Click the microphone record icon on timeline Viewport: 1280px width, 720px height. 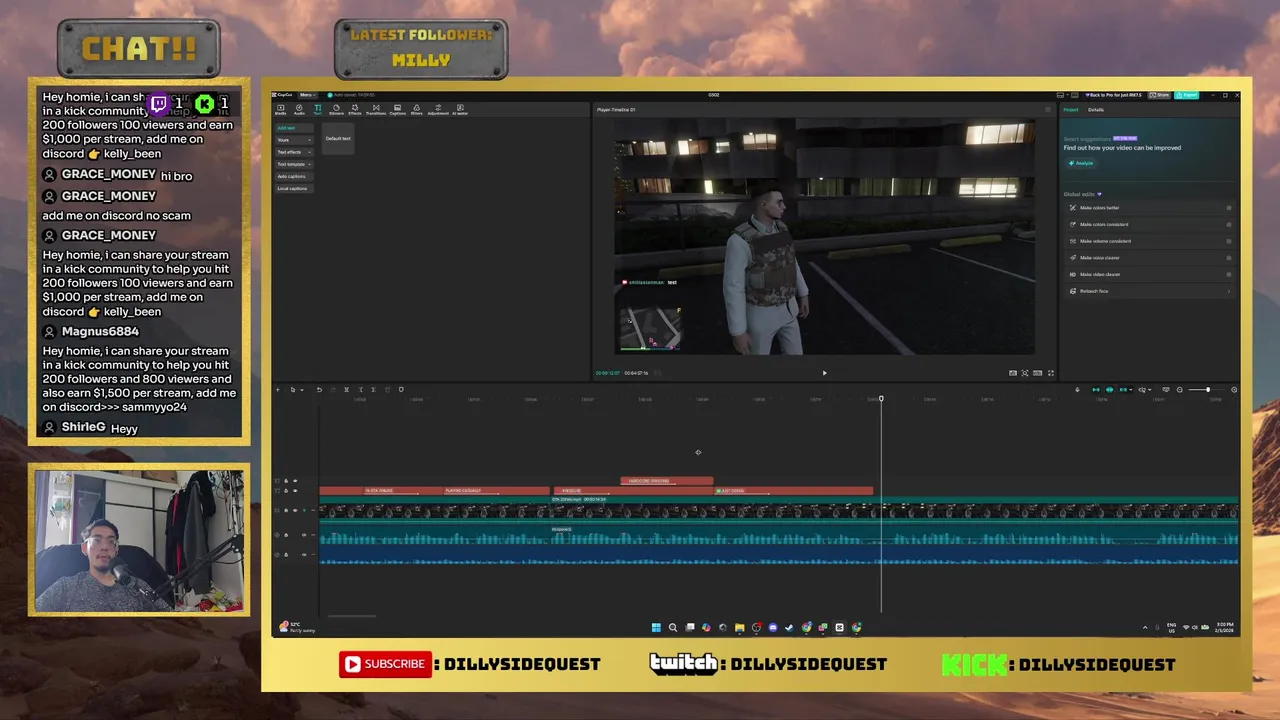(x=1077, y=389)
